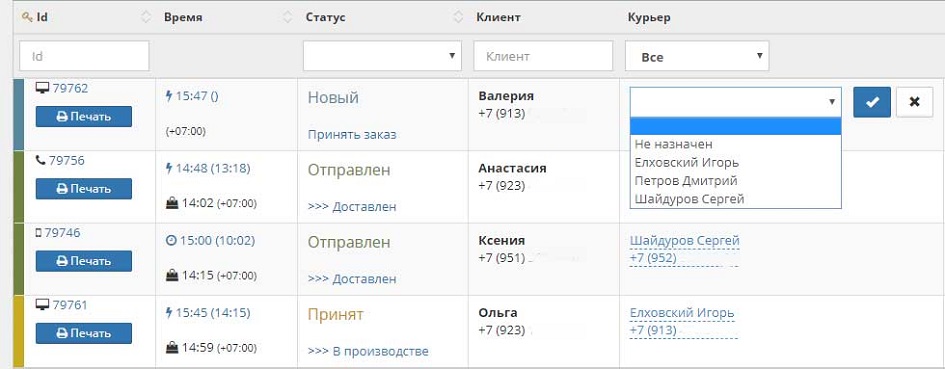945x369 pixels.
Task: Focus the Клиент filter input field
Action: pyautogui.click(x=543, y=56)
